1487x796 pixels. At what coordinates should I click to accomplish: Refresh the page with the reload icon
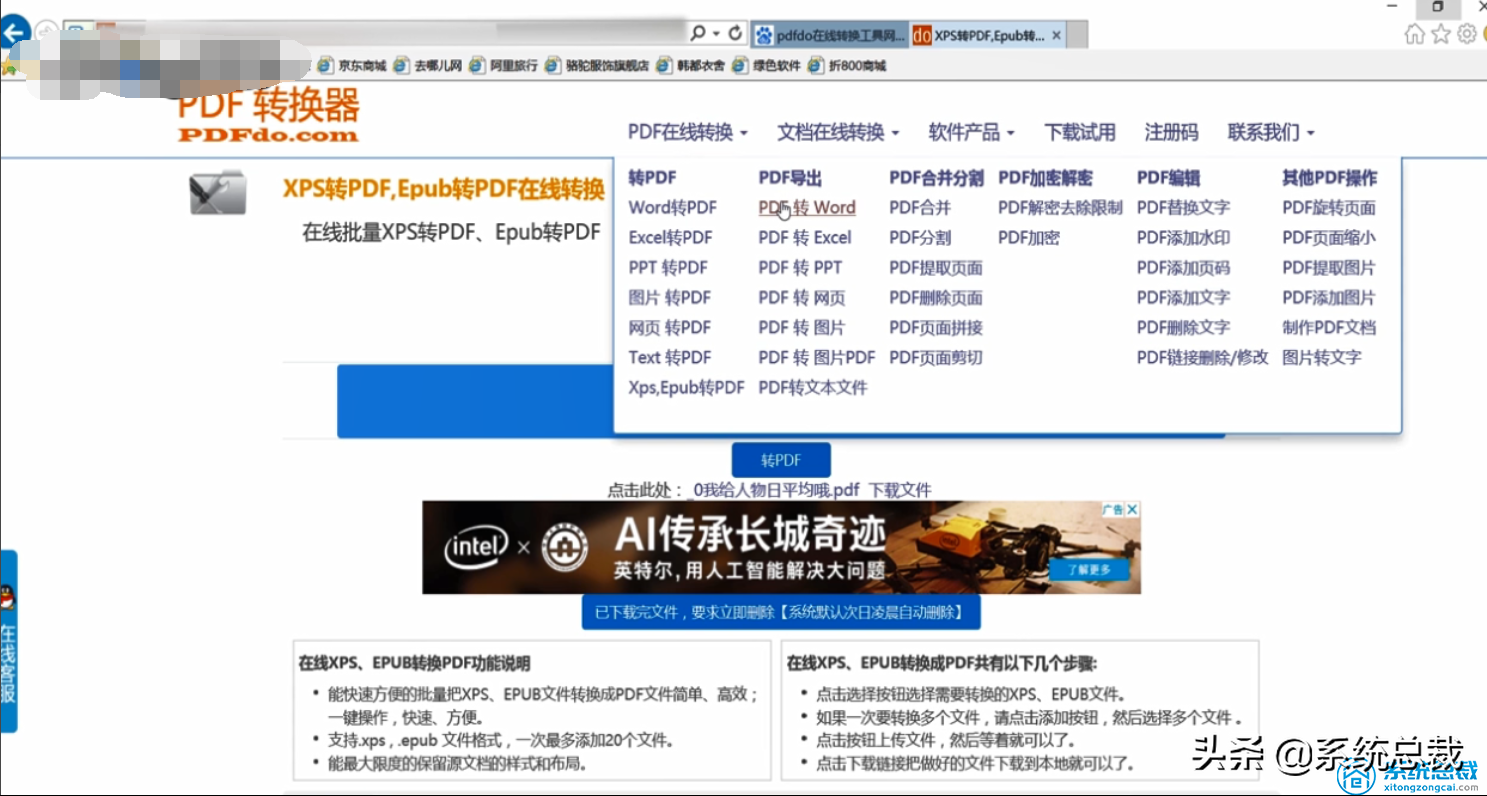click(x=736, y=33)
